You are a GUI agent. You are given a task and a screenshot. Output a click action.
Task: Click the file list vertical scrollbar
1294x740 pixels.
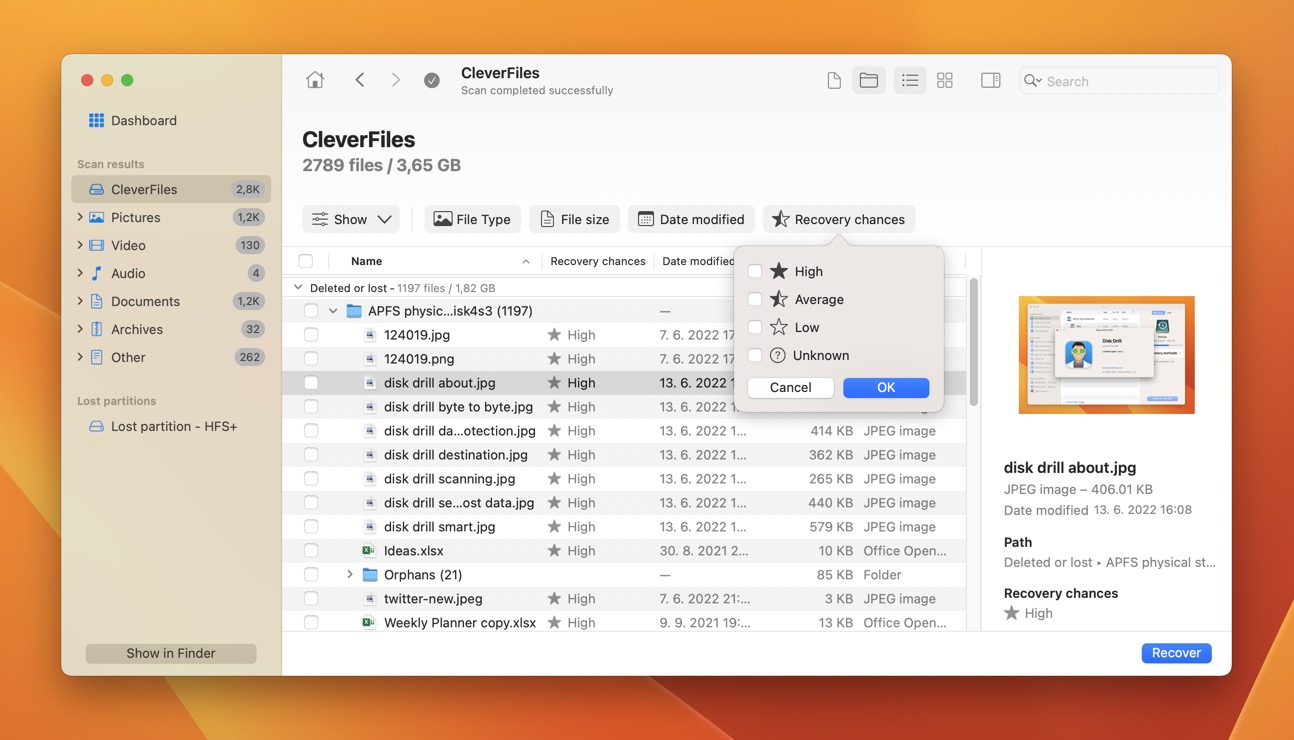[973, 342]
